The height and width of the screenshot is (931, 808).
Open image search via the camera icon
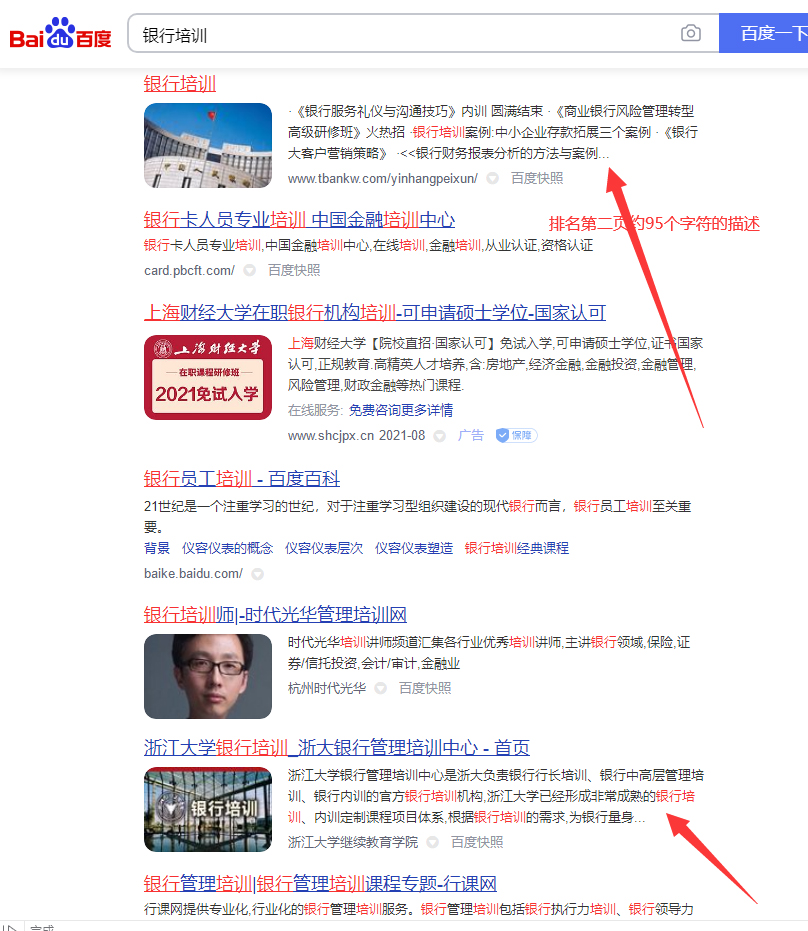[690, 32]
